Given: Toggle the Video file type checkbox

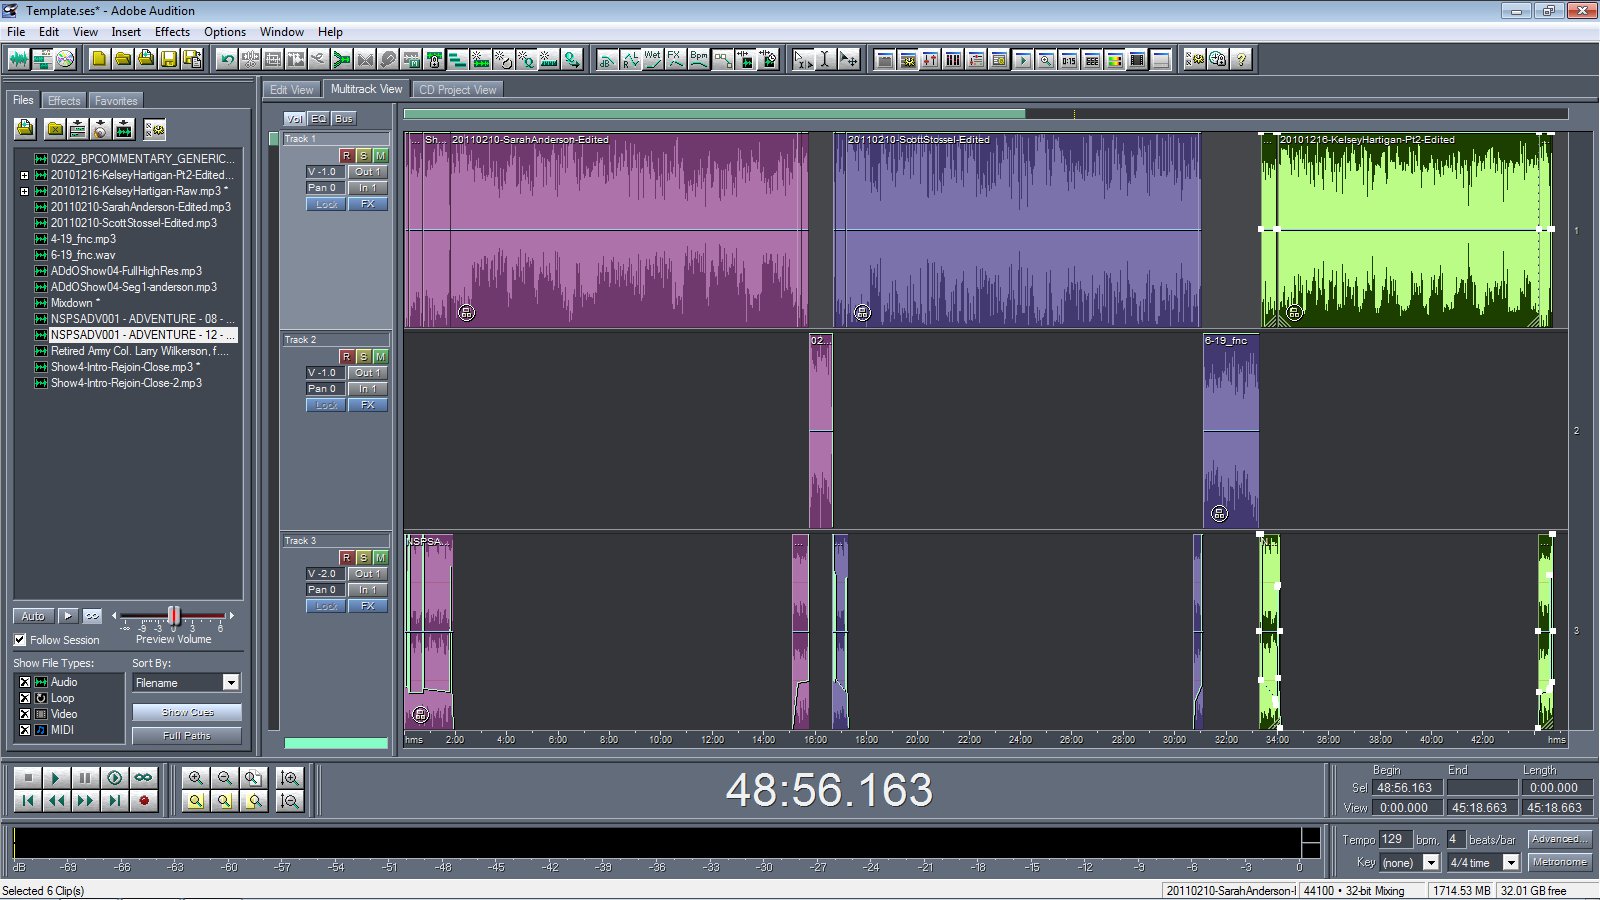Looking at the screenshot, I should pos(25,714).
